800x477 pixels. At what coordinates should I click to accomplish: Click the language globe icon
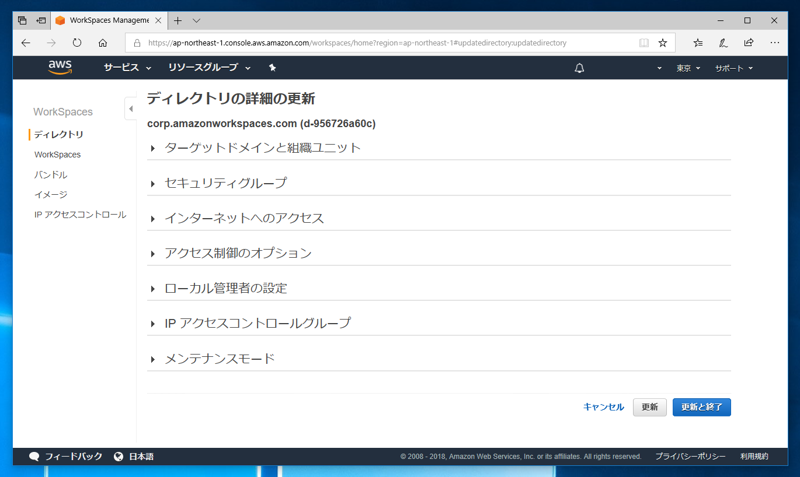(x=118, y=457)
